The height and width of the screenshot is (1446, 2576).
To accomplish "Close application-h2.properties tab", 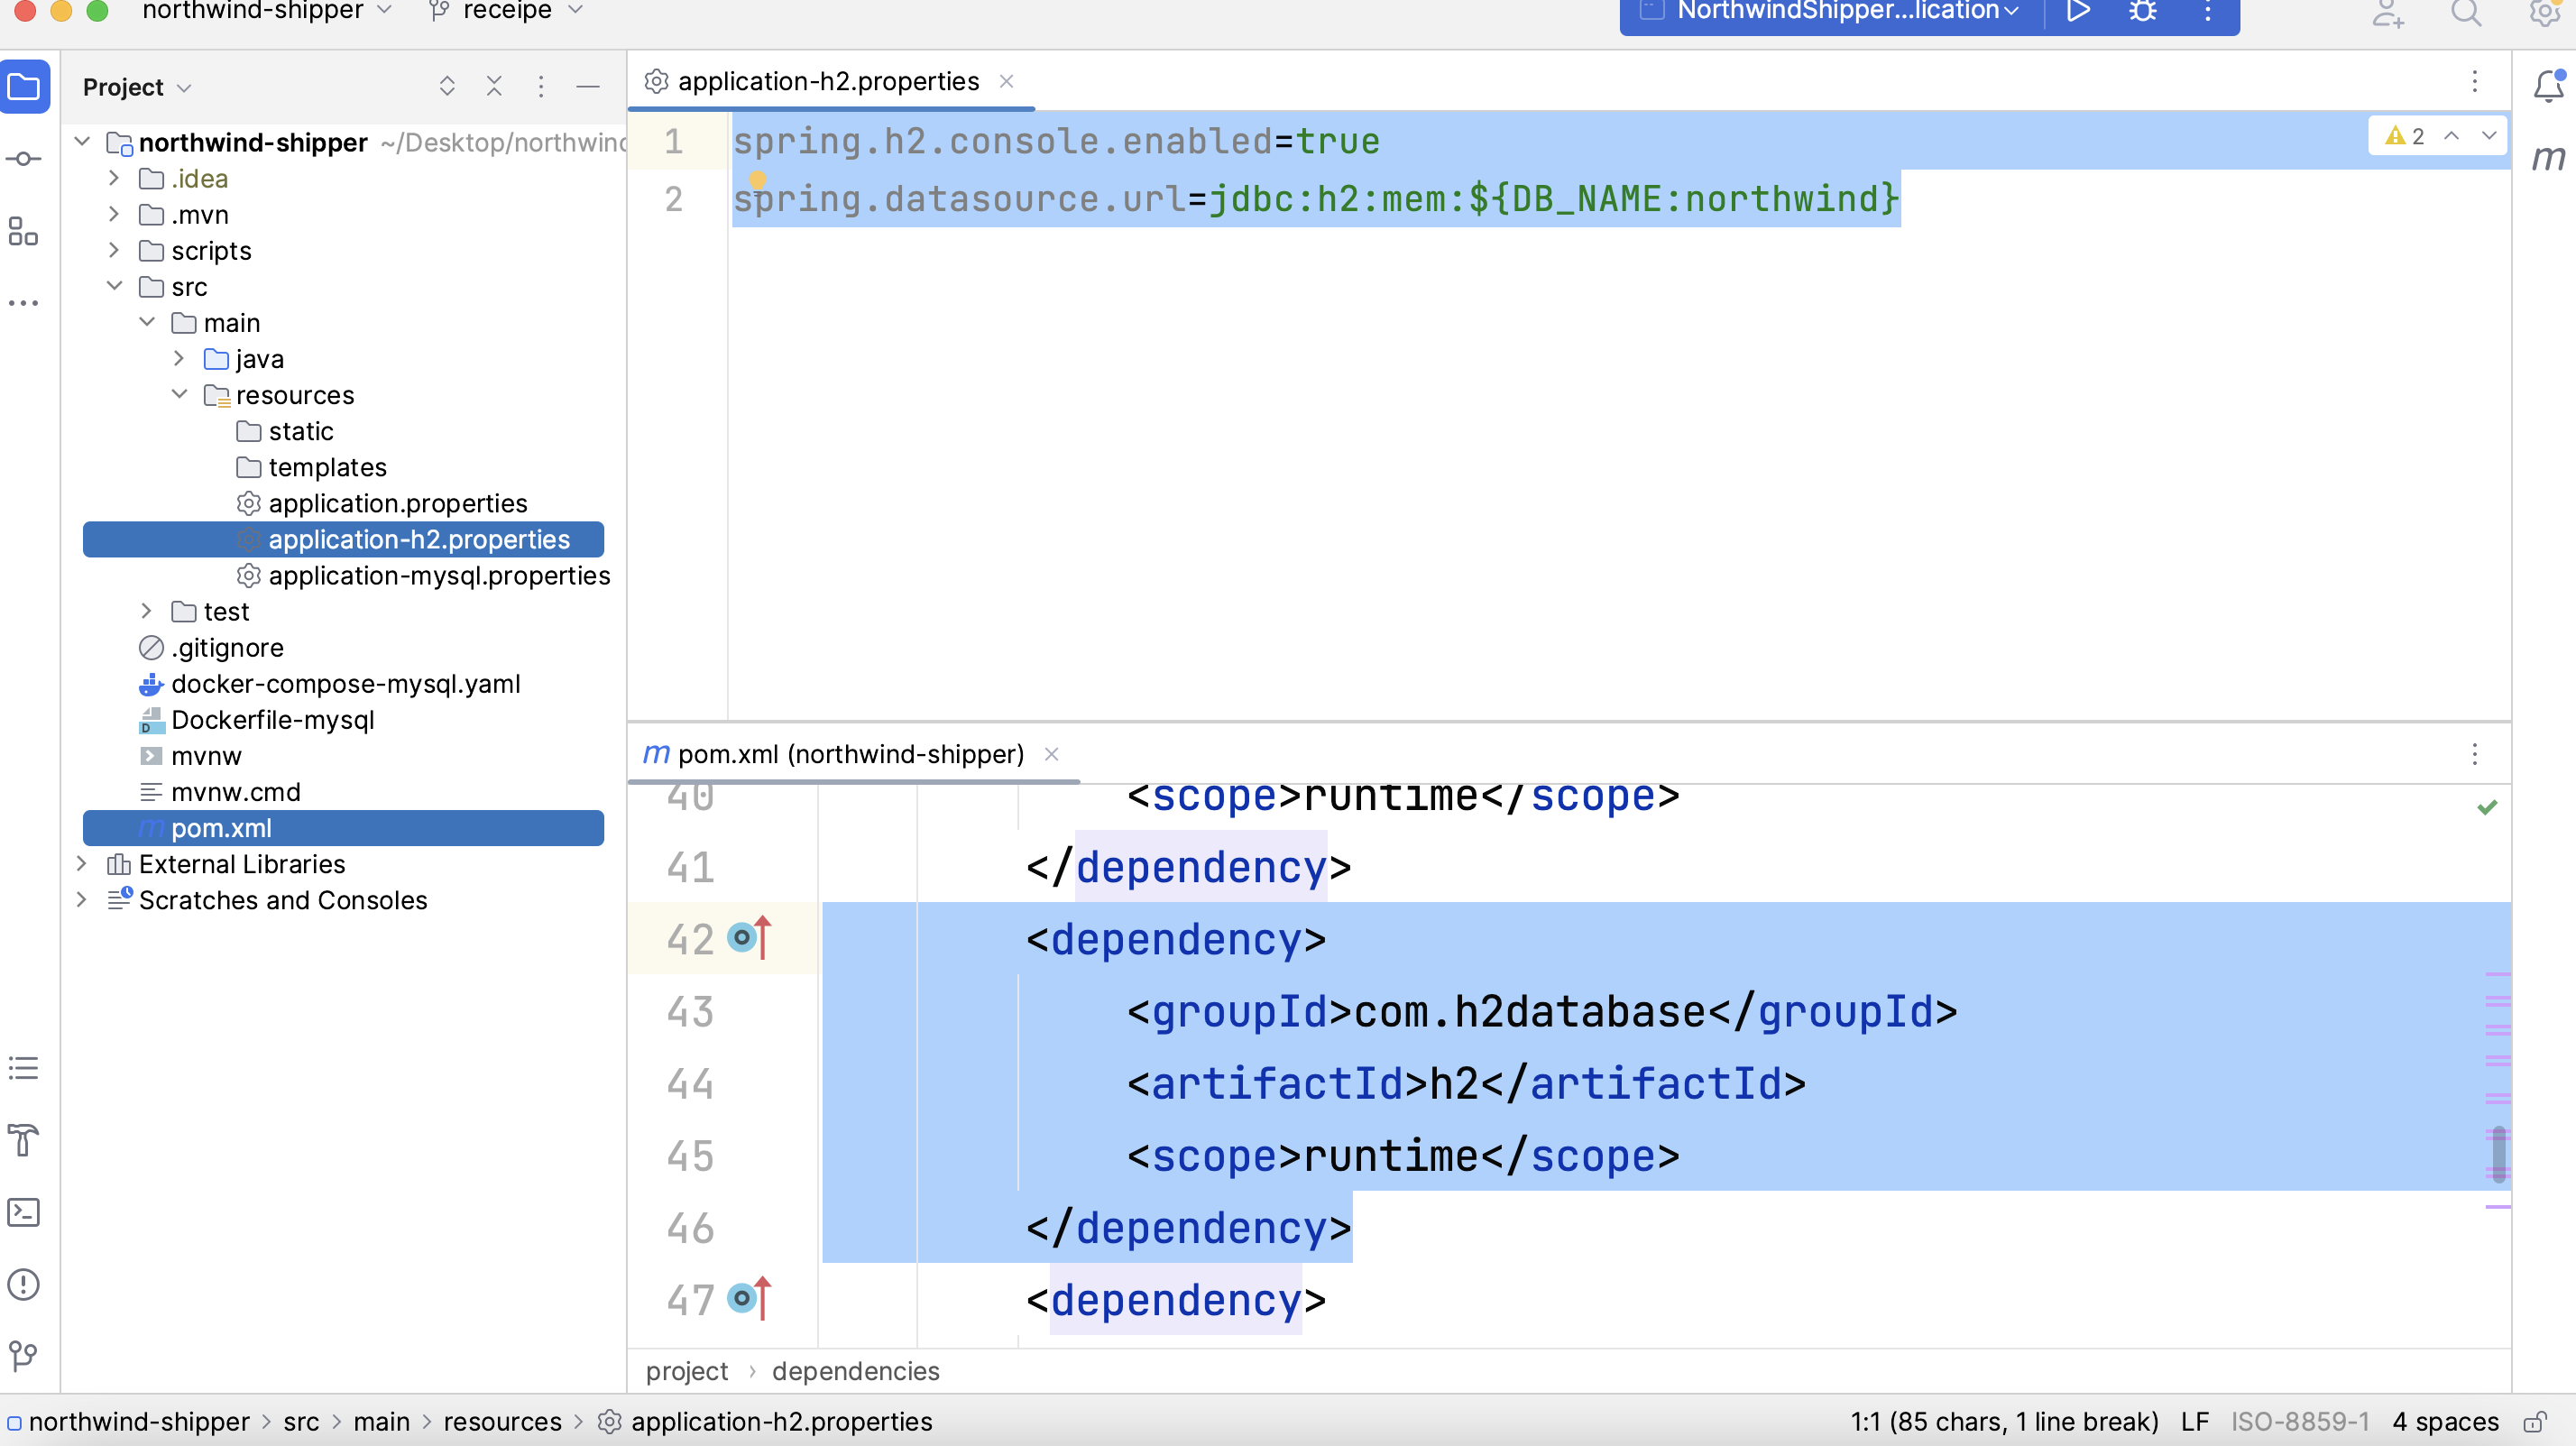I will 1006,81.
